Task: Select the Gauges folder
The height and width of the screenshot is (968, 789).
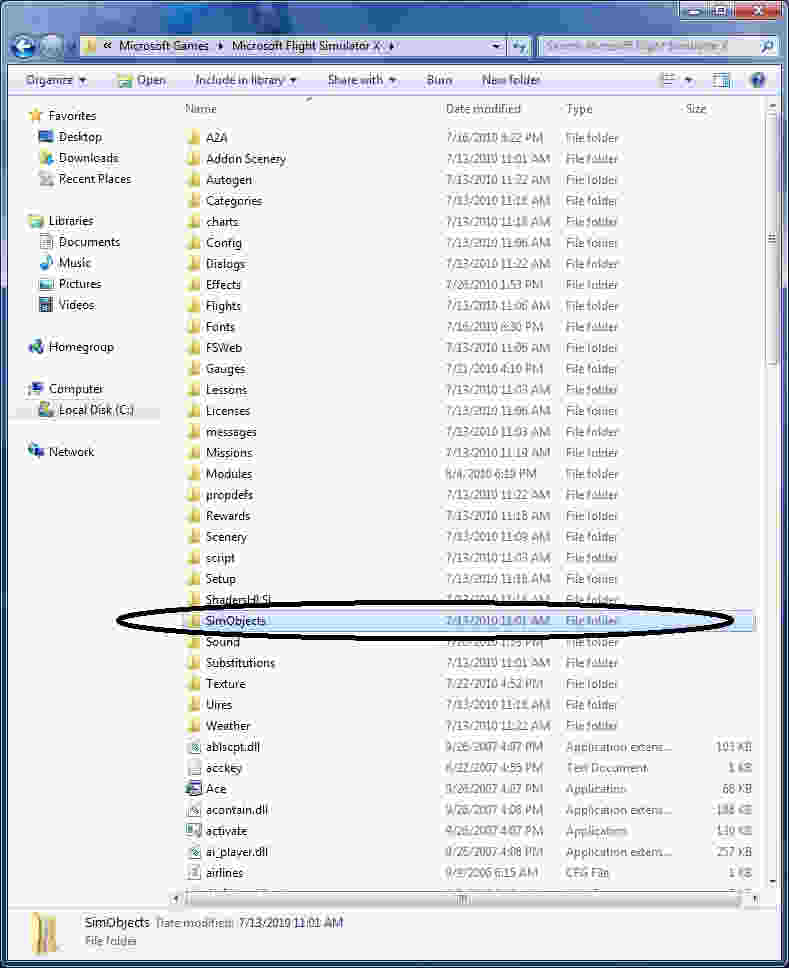Action: click(225, 369)
